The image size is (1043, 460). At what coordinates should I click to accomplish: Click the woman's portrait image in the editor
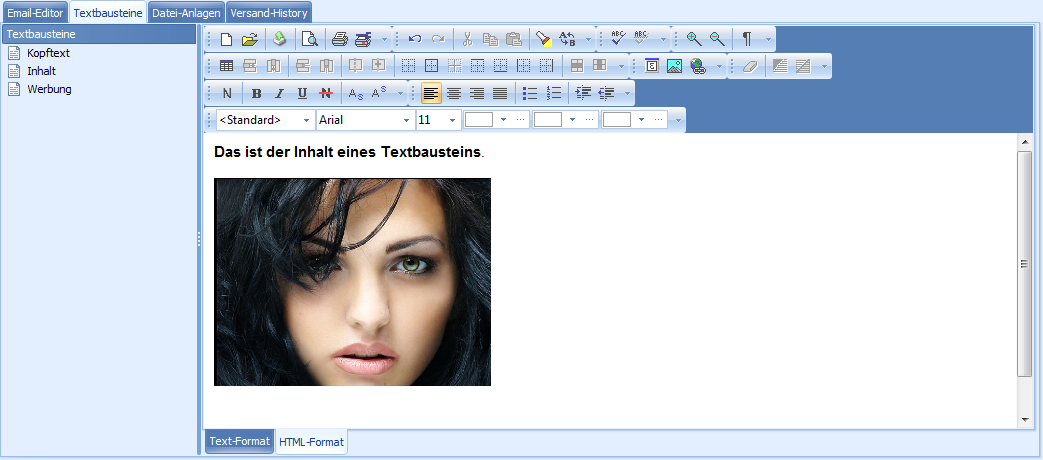(x=353, y=282)
